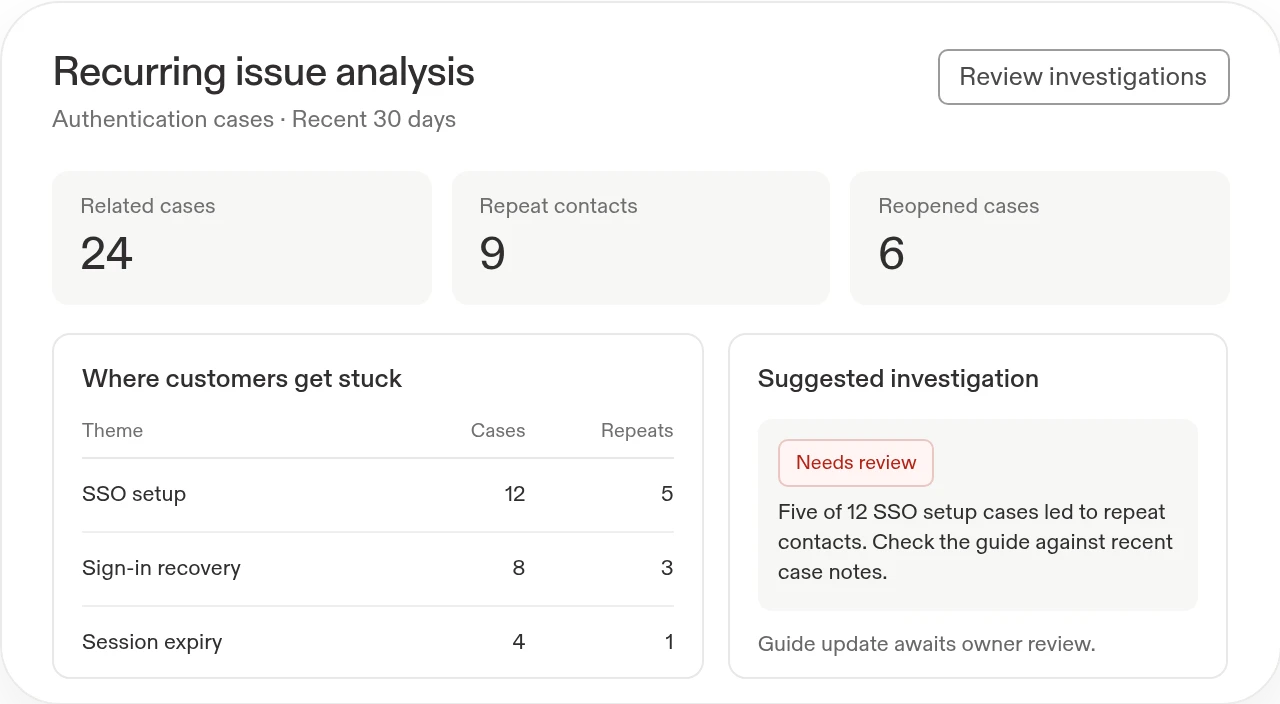The width and height of the screenshot is (1280, 704).
Task: Open the Repeat contacts stat card
Action: tap(641, 238)
